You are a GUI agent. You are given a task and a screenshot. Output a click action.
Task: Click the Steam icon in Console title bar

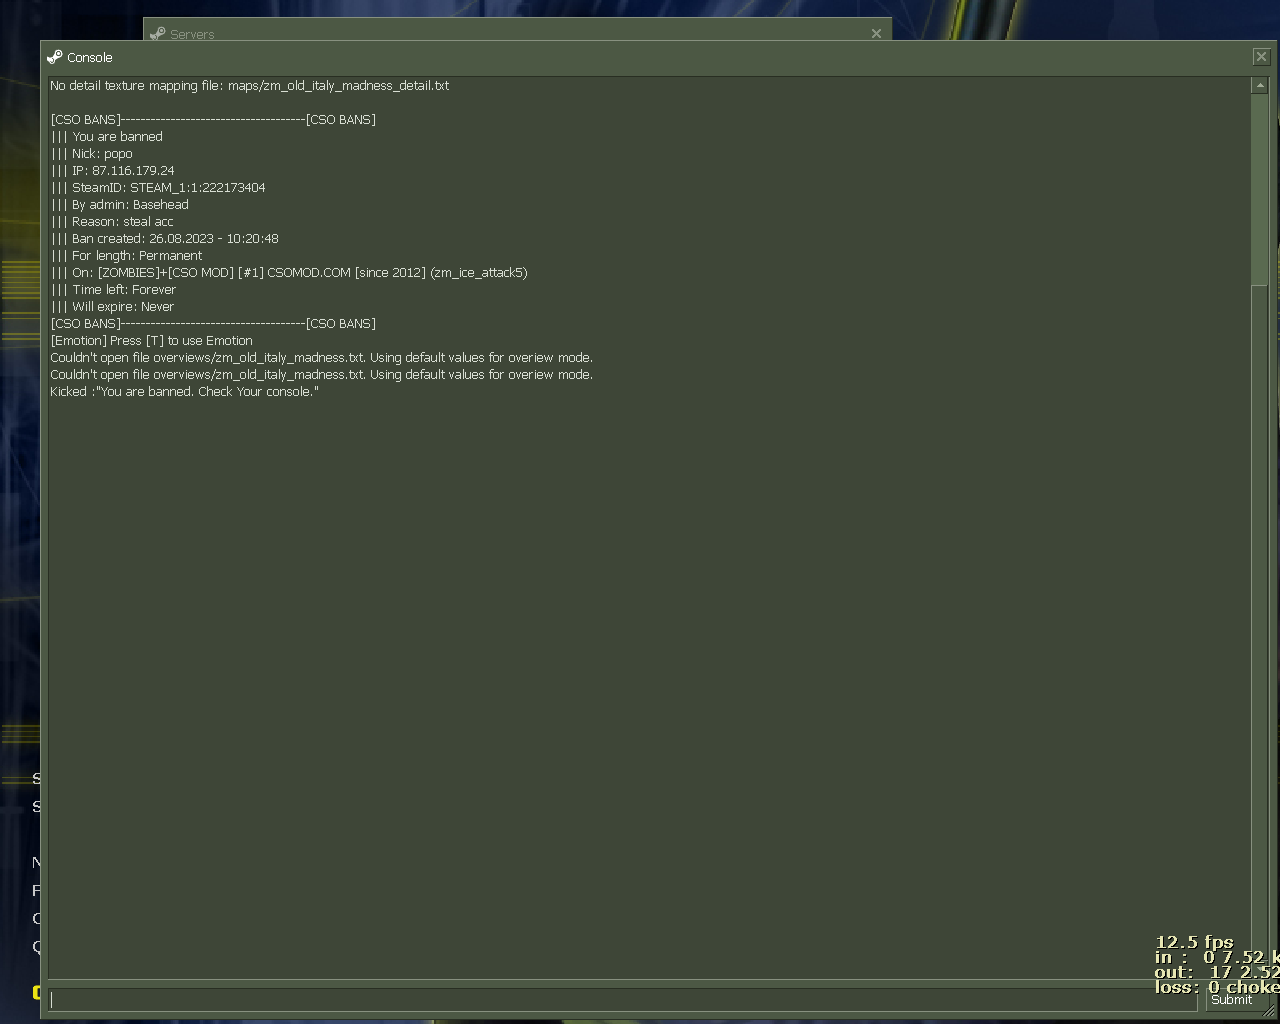click(55, 57)
